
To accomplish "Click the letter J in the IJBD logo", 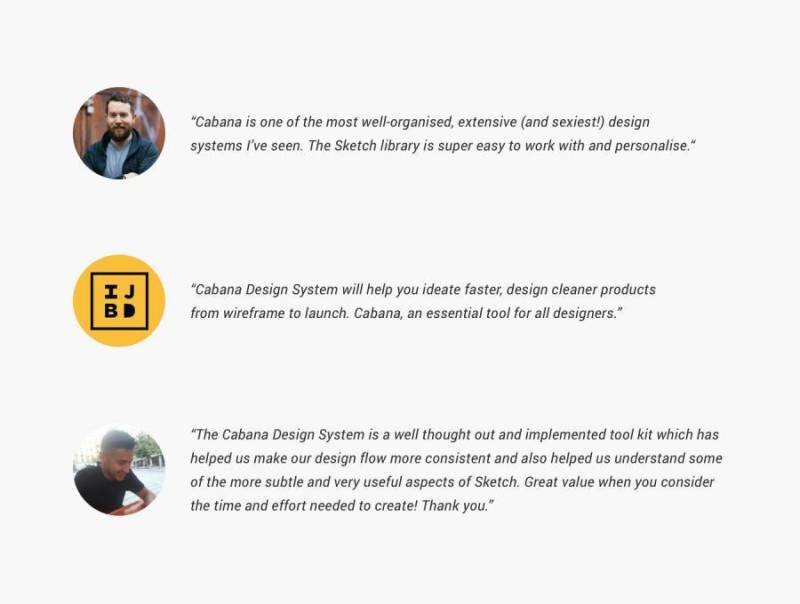I will point(130,290).
